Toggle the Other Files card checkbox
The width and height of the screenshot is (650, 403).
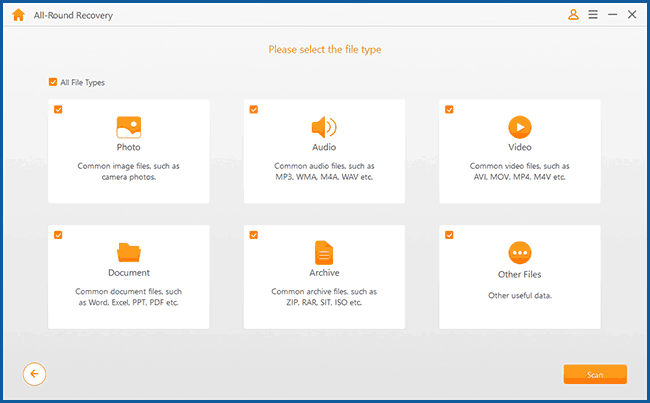tap(450, 235)
